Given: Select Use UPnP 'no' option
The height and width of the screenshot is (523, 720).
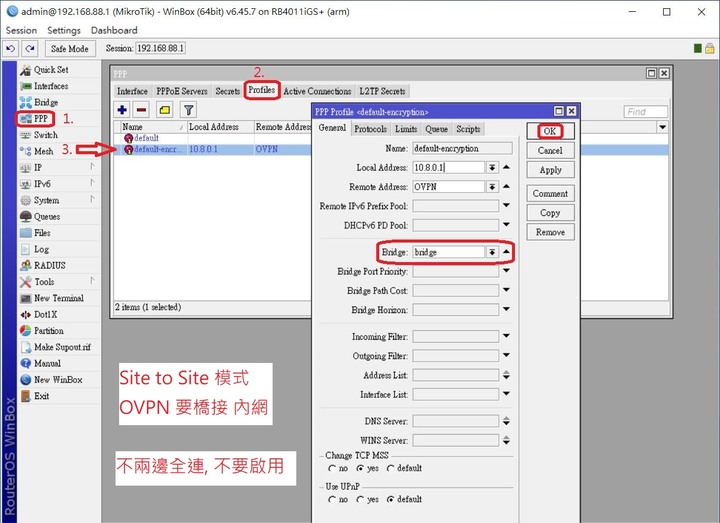Looking at the screenshot, I should tap(332, 500).
